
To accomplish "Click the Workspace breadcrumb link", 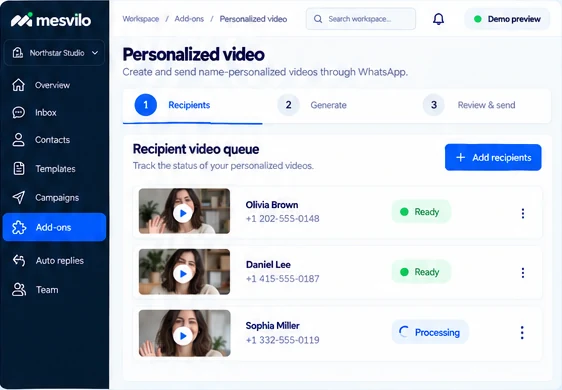I will point(141,19).
